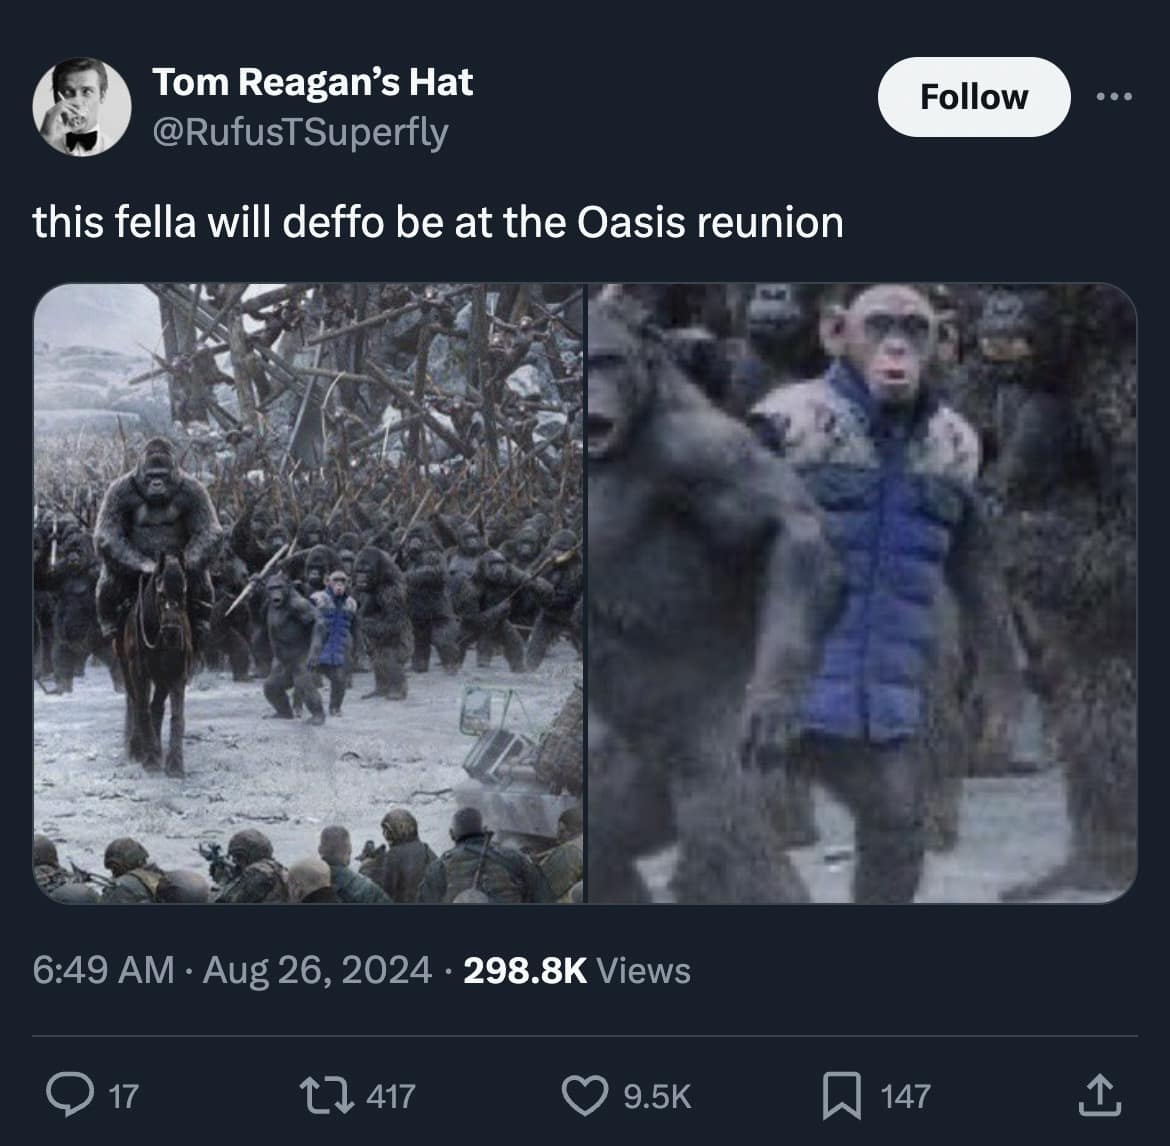Viewport: 1170px width, 1146px height.
Task: Bookmark the tweet using the bookmark icon
Action: 844,1095
